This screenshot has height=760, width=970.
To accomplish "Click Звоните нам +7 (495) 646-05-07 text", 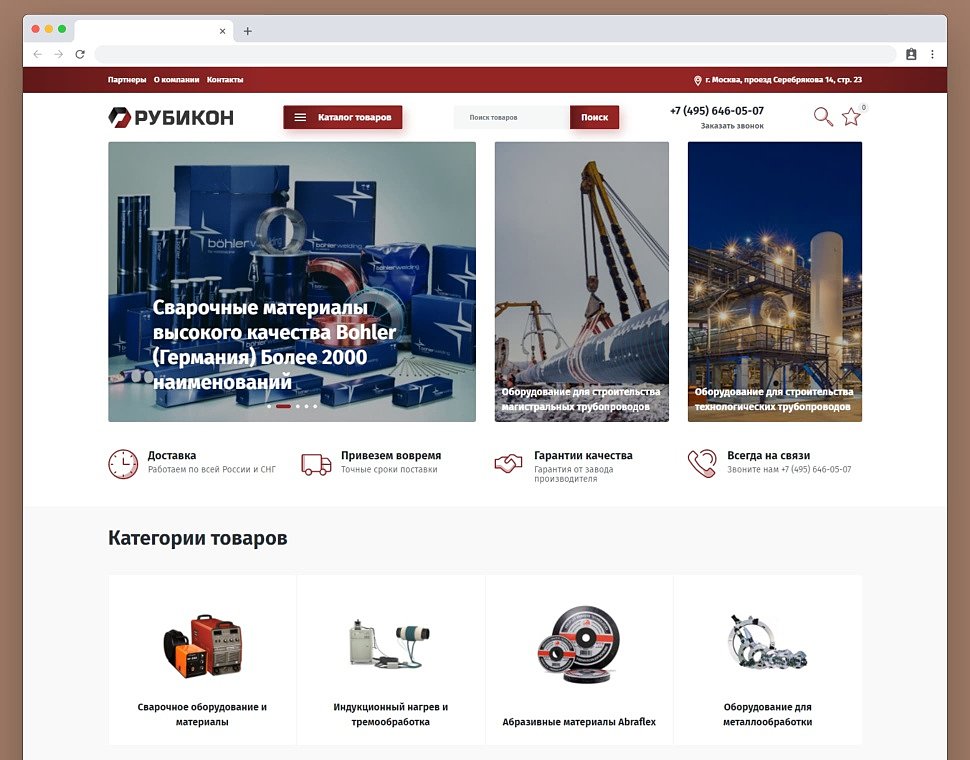I will 789,469.
